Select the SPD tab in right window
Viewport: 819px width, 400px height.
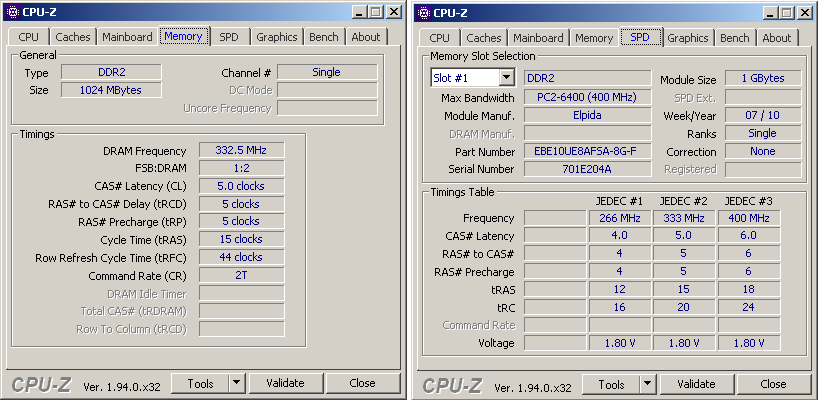[x=640, y=38]
